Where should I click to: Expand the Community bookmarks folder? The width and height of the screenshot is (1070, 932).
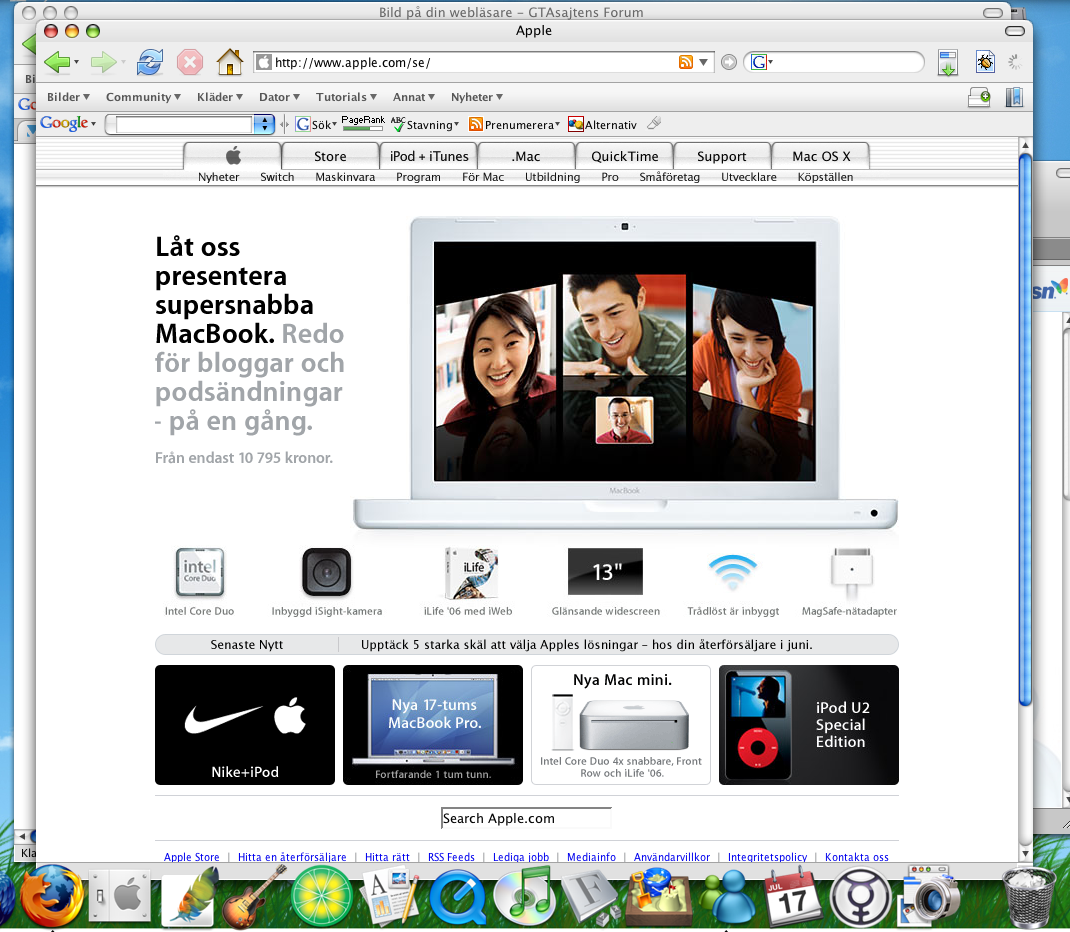coord(143,97)
